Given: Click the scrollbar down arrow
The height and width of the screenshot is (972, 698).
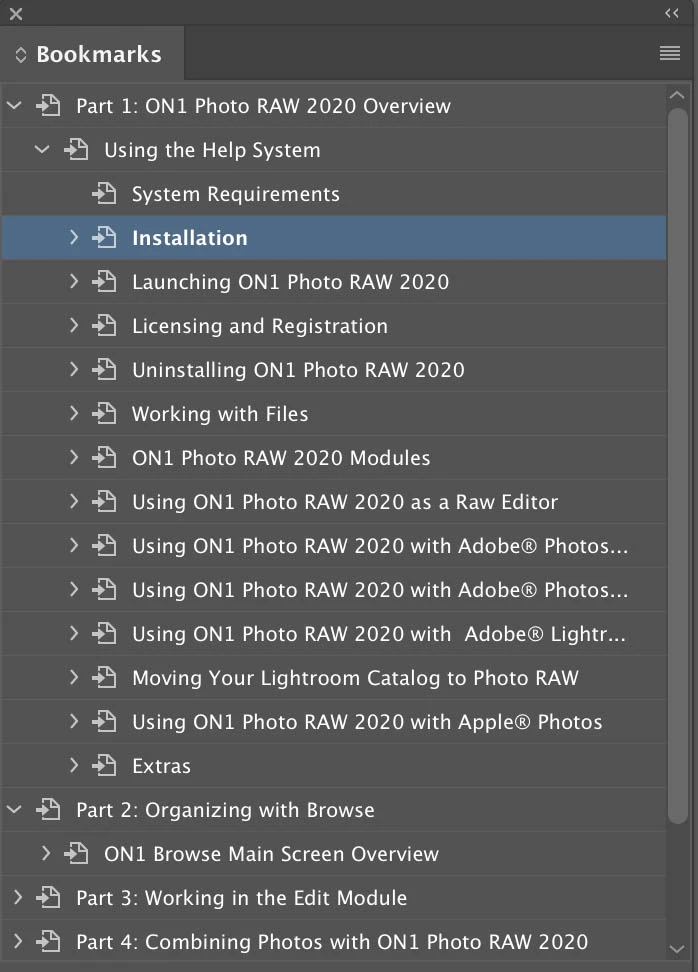Looking at the screenshot, I should (x=678, y=949).
